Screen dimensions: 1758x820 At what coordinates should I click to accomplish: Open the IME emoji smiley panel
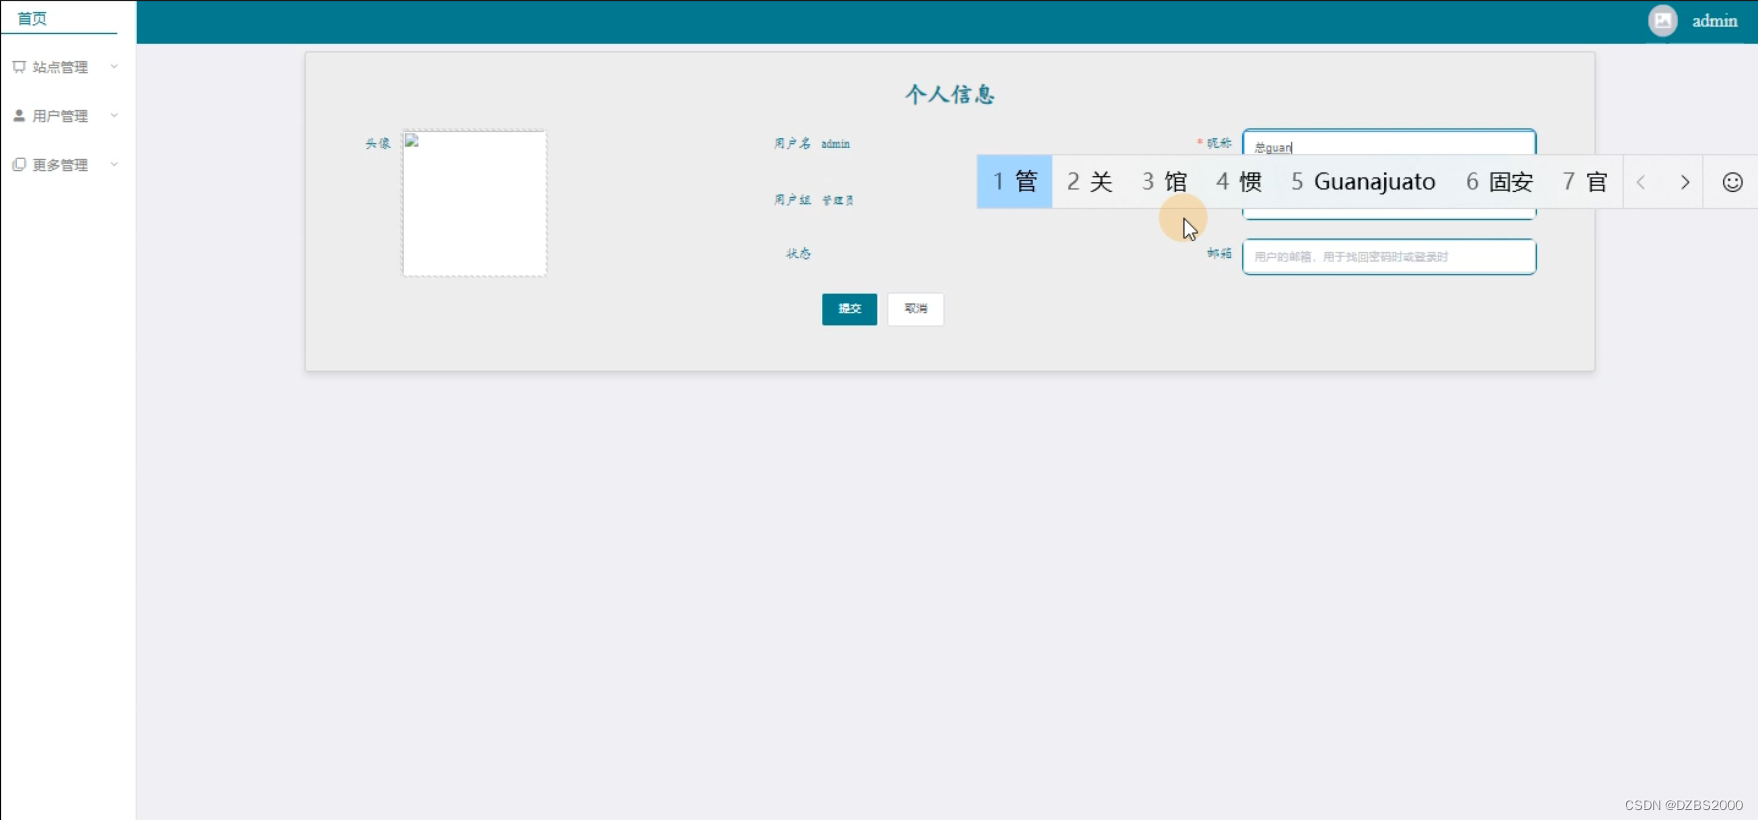pos(1733,182)
